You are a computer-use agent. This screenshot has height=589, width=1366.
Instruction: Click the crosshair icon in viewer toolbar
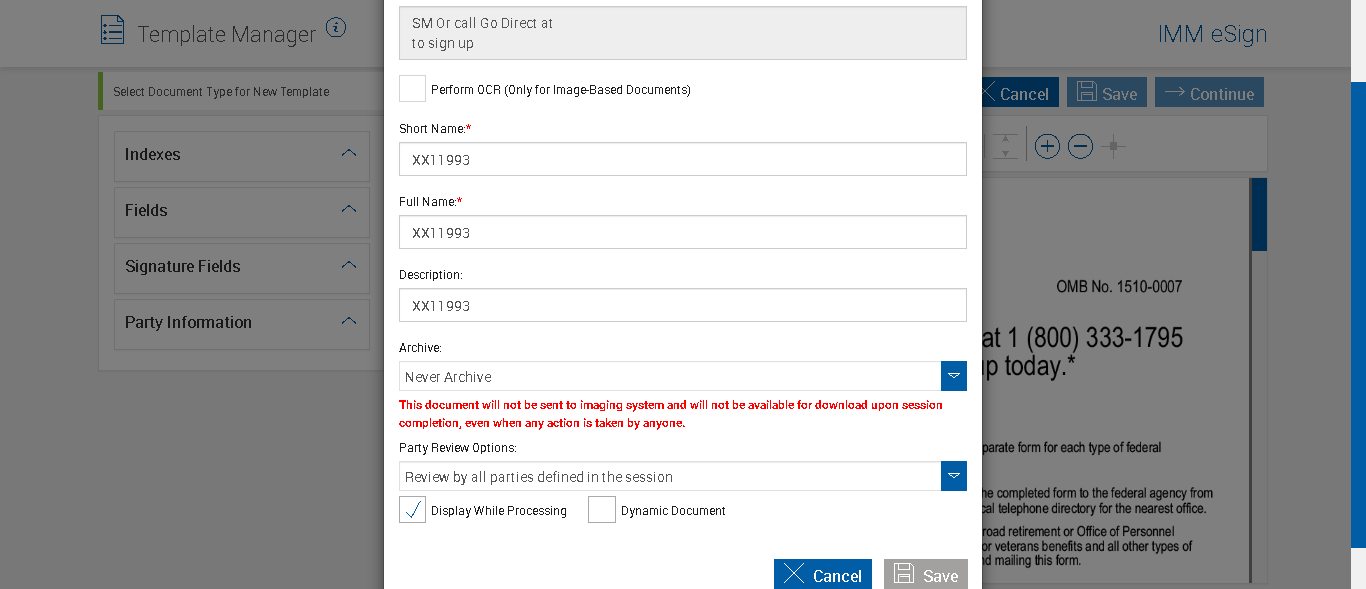coord(1113,147)
